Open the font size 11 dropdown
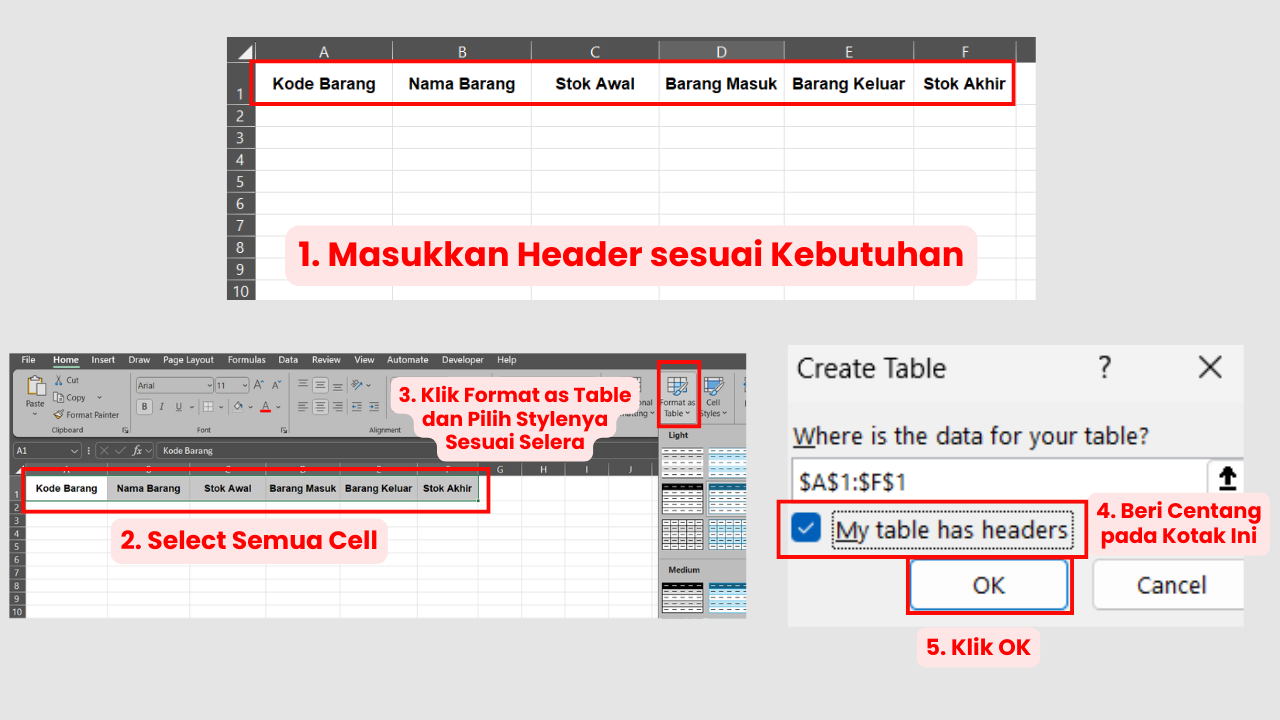 (243, 385)
